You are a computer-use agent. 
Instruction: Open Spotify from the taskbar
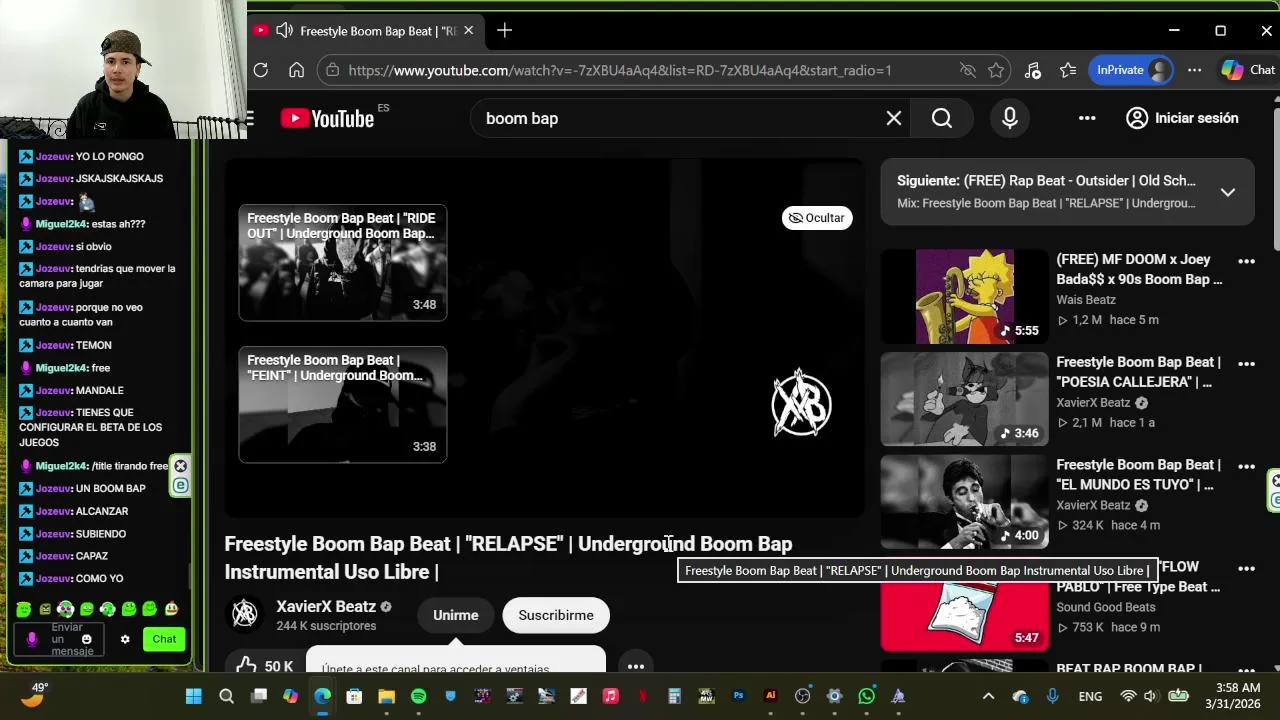point(418,696)
